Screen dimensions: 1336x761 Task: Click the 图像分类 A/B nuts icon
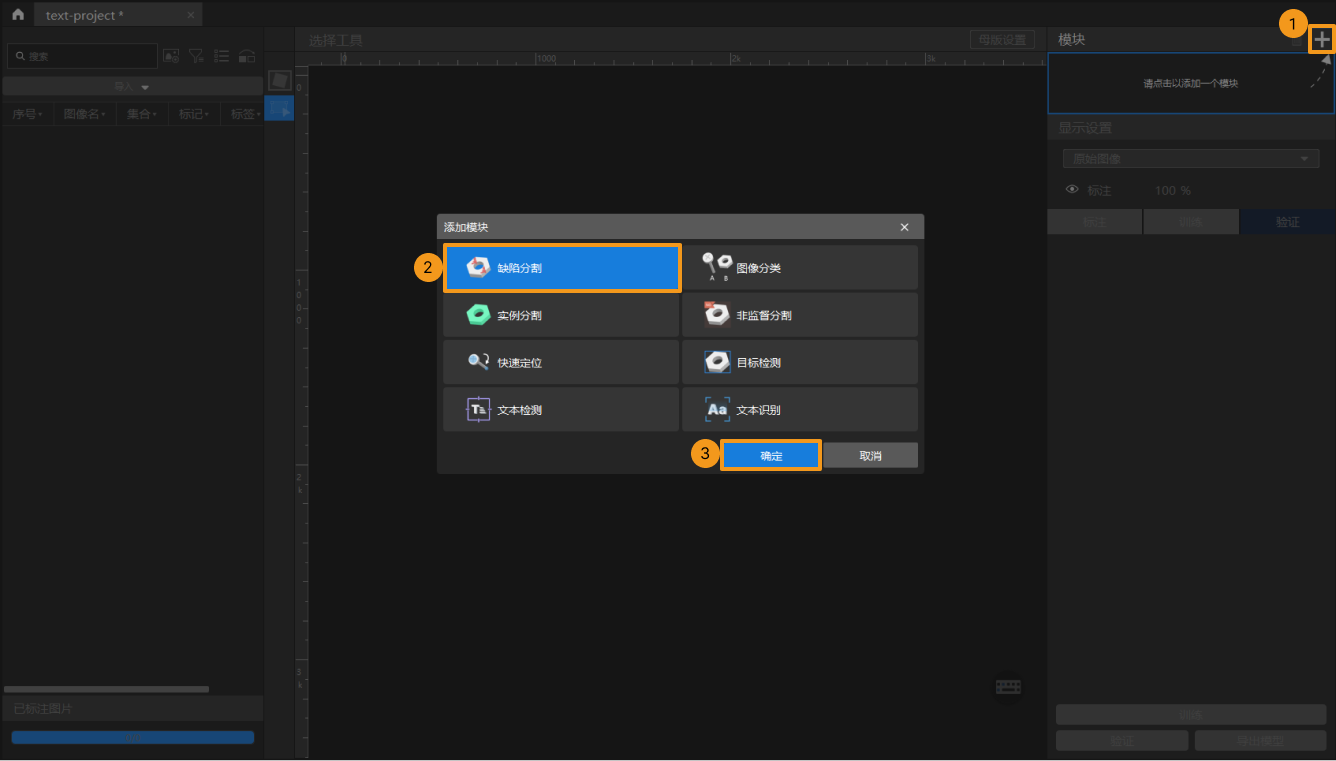coord(716,267)
